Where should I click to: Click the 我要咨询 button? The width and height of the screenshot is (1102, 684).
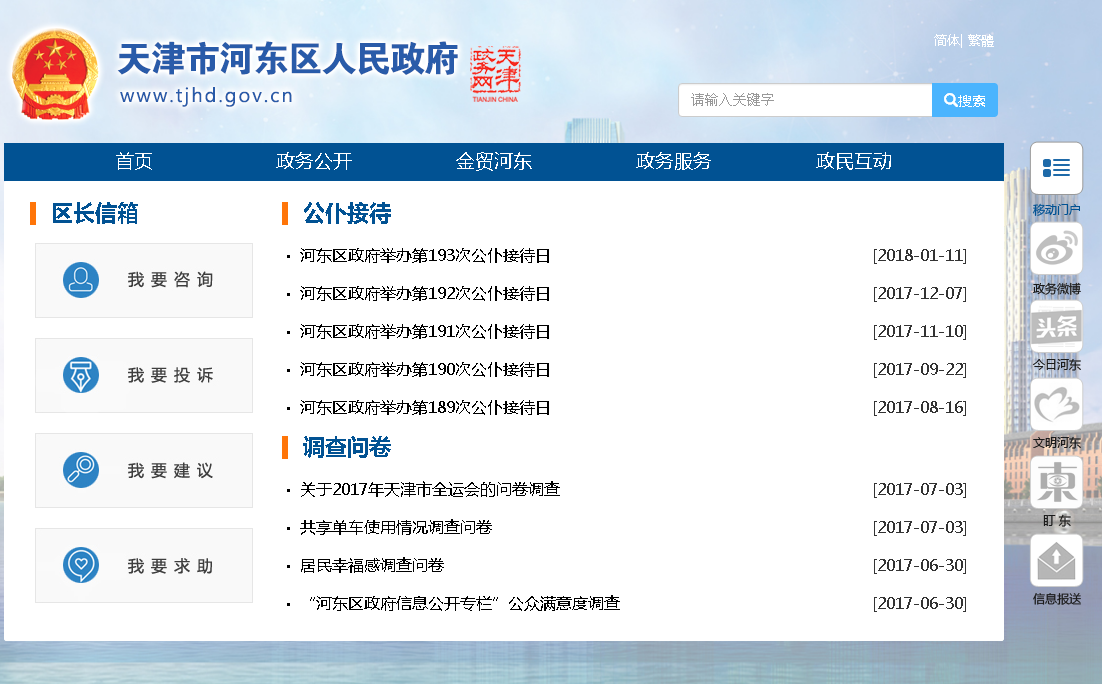click(144, 280)
